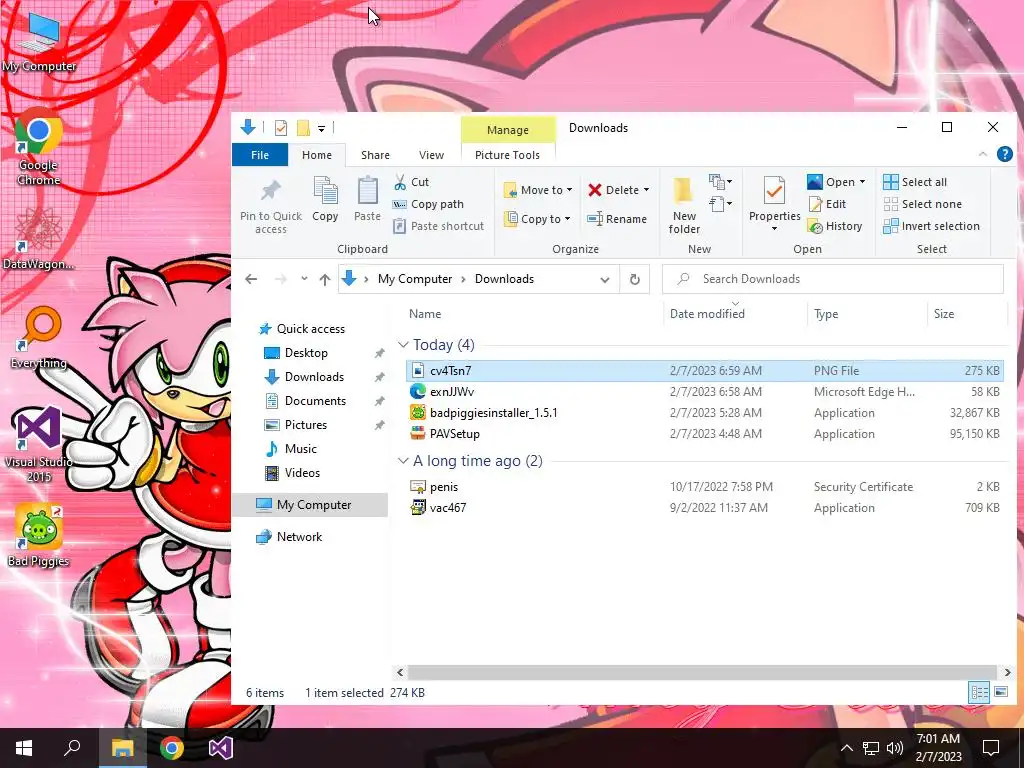Select the Everything desktop shortcut
This screenshot has height=768, width=1024.
click(x=39, y=338)
